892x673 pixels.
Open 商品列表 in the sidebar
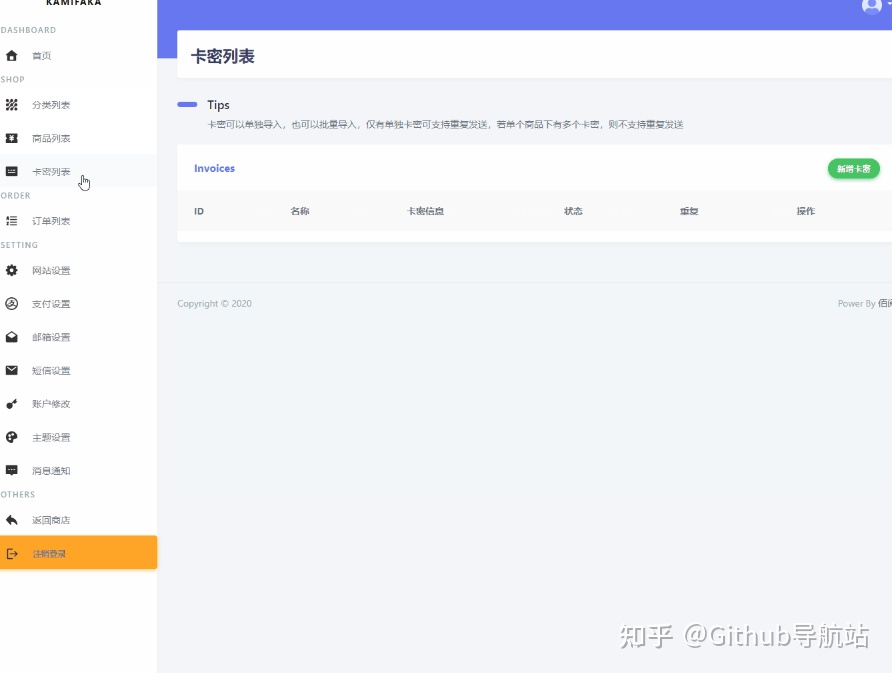[x=79, y=138]
